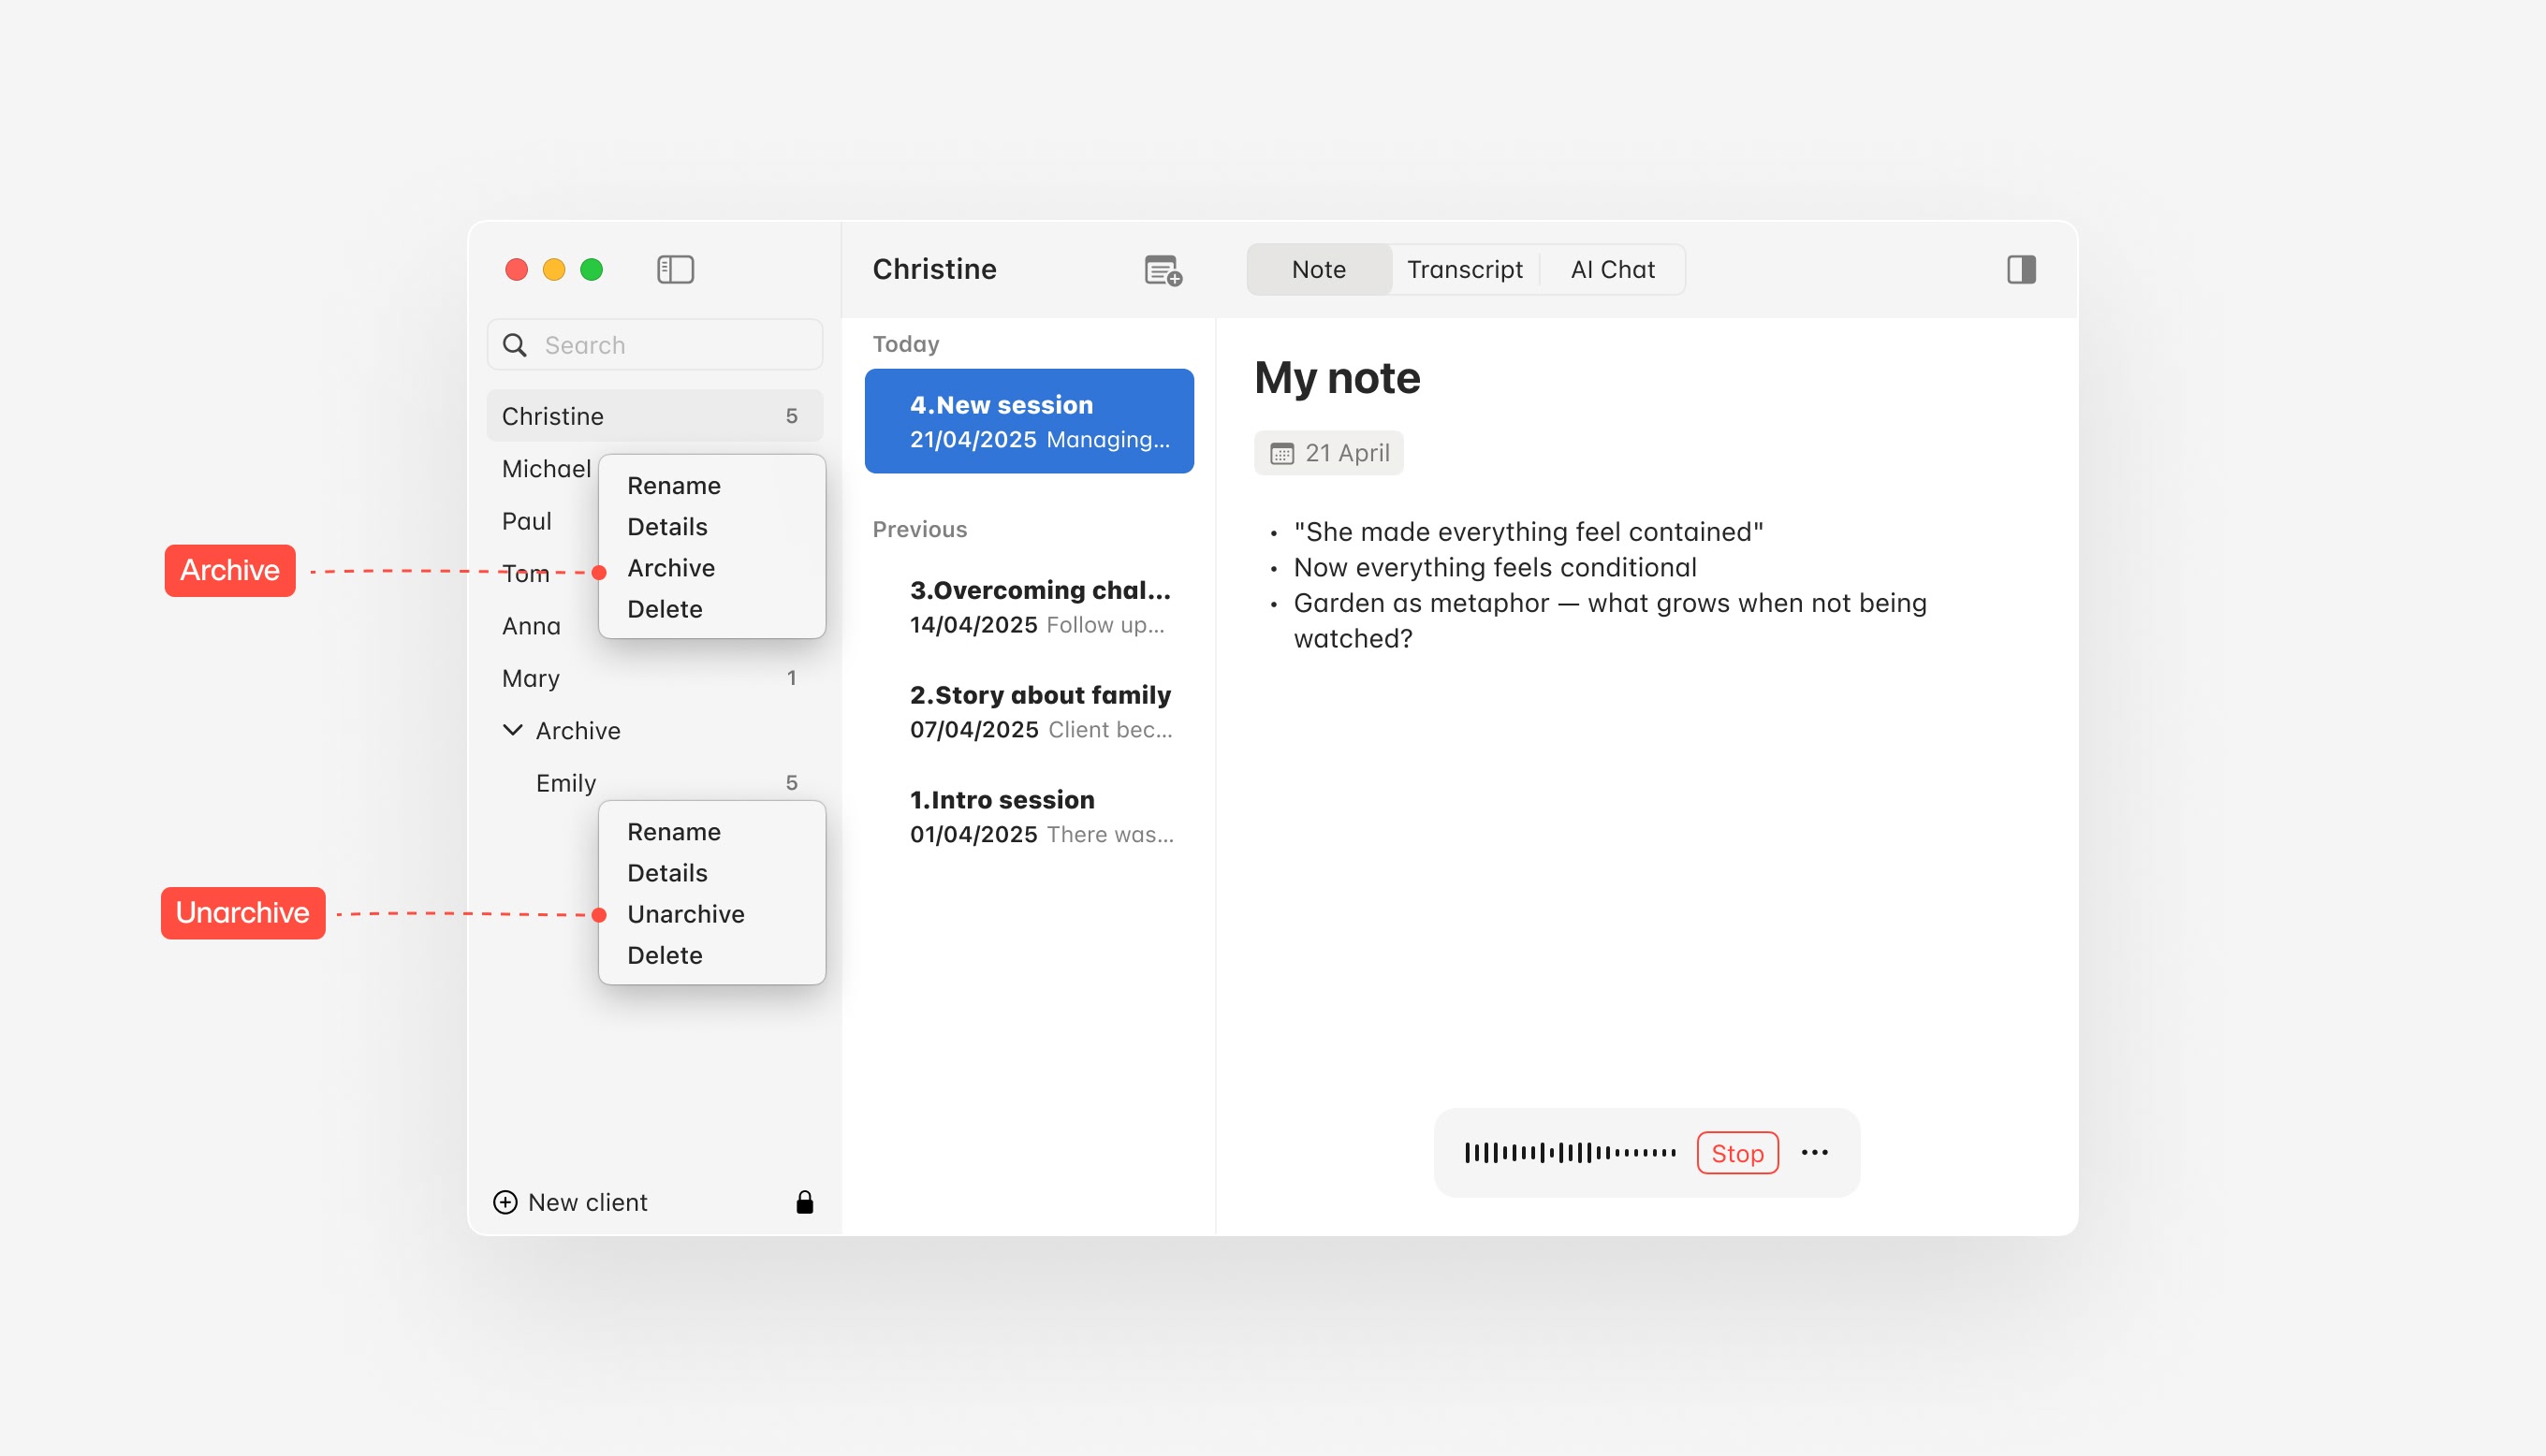Switch to the AI Chat tab
The image size is (2546, 1456).
click(1612, 269)
